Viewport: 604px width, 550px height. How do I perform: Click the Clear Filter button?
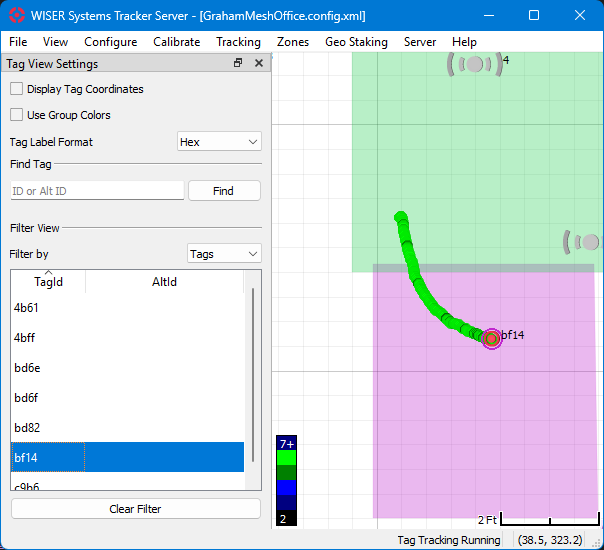coord(135,509)
